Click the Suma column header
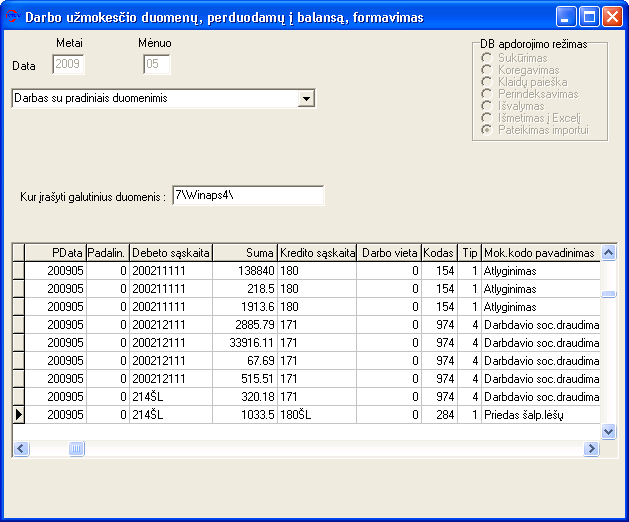Screen dimensions: 629x522 [245, 253]
